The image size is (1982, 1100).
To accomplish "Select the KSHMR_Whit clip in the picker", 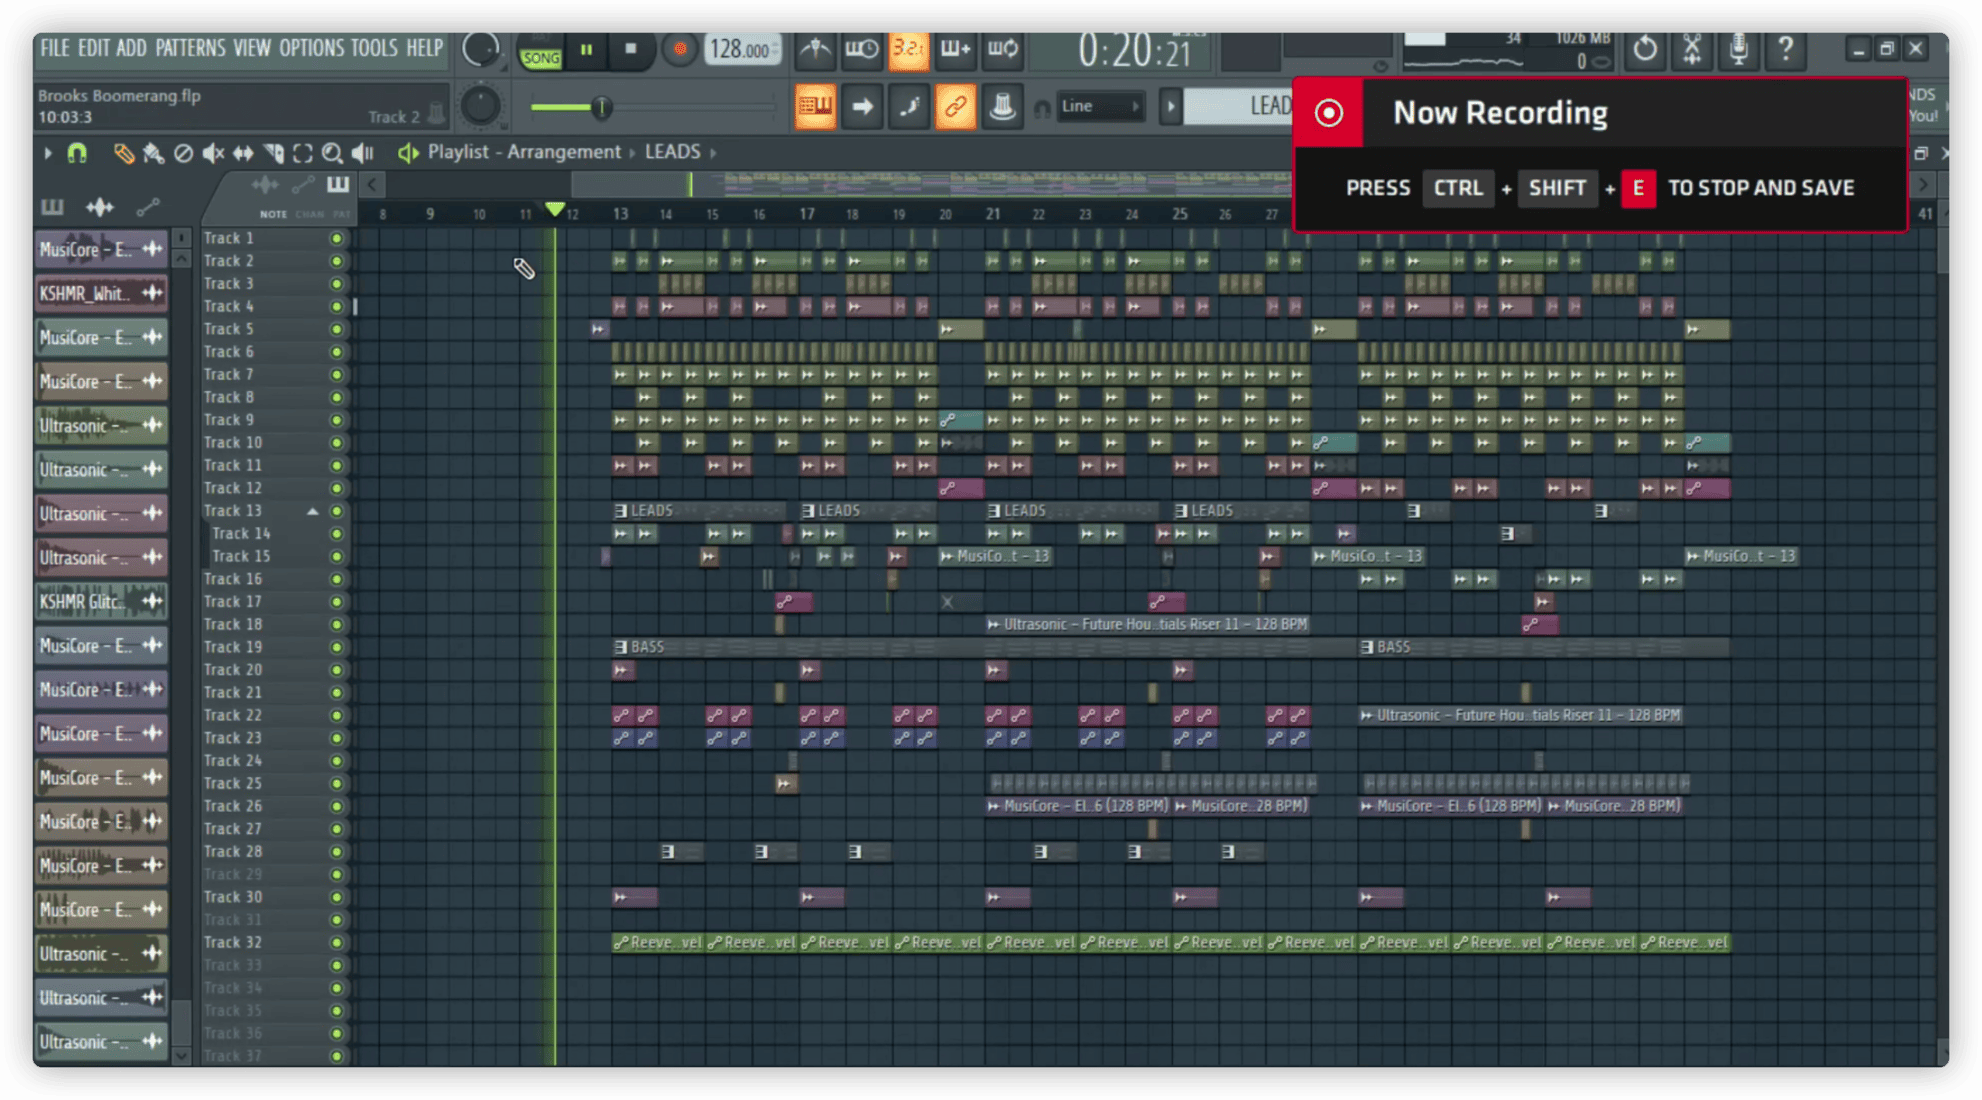I will point(100,293).
